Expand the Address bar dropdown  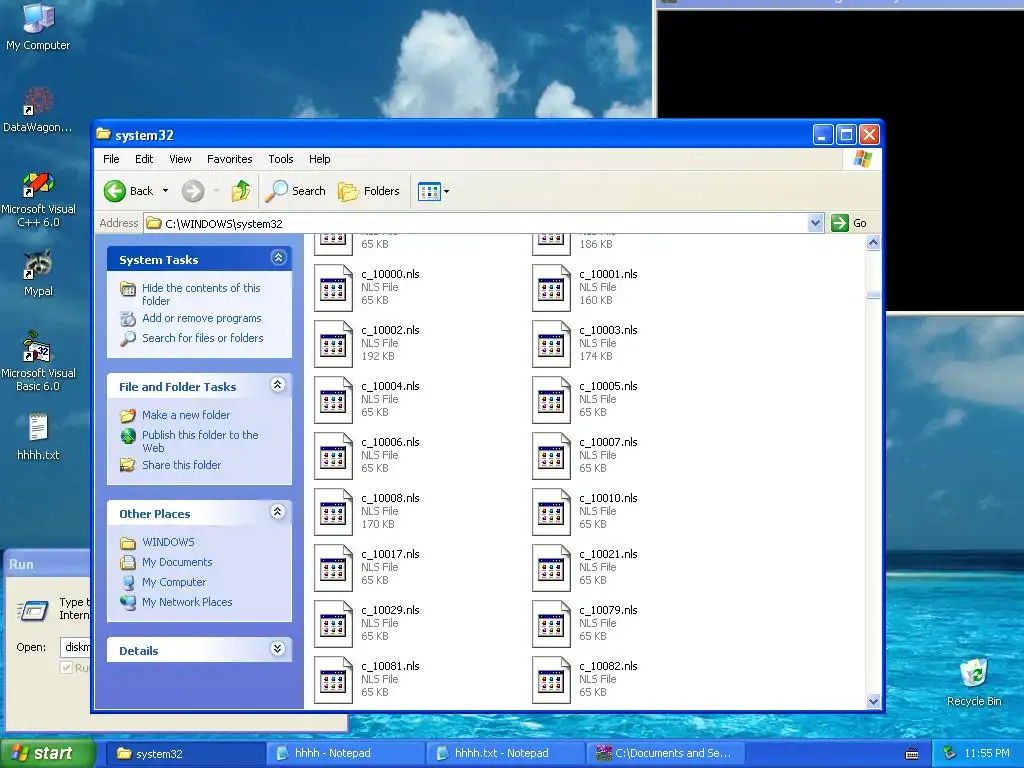(x=815, y=223)
